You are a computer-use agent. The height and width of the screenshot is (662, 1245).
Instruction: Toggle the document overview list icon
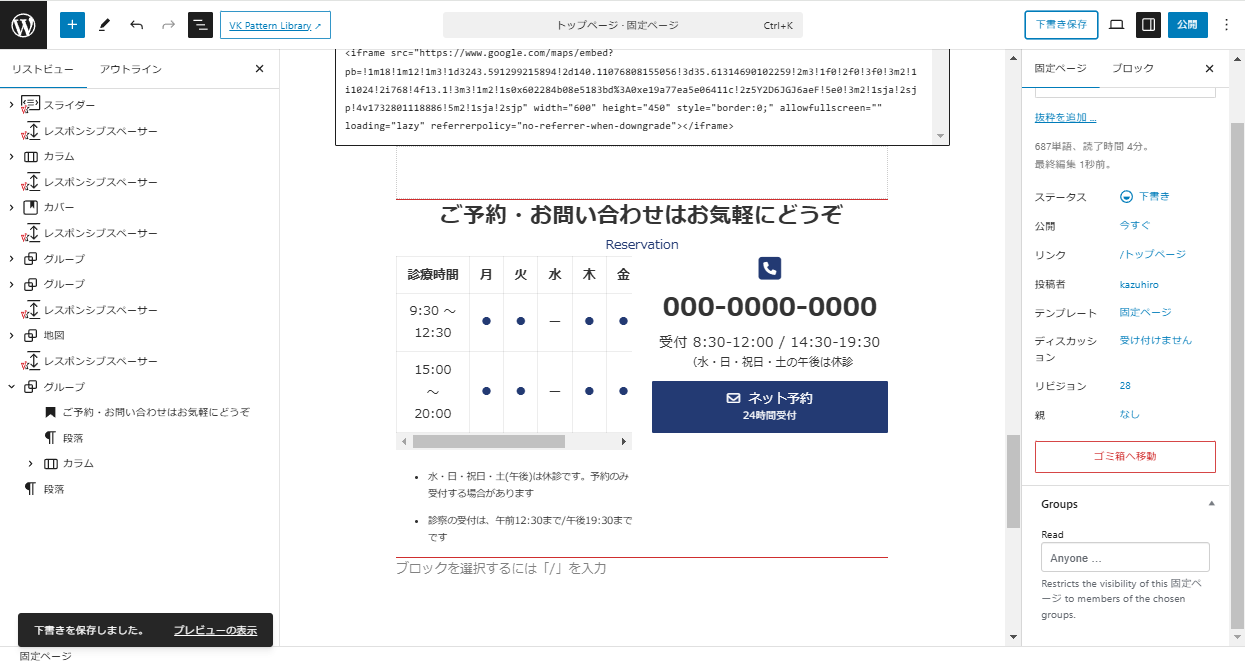click(200, 25)
